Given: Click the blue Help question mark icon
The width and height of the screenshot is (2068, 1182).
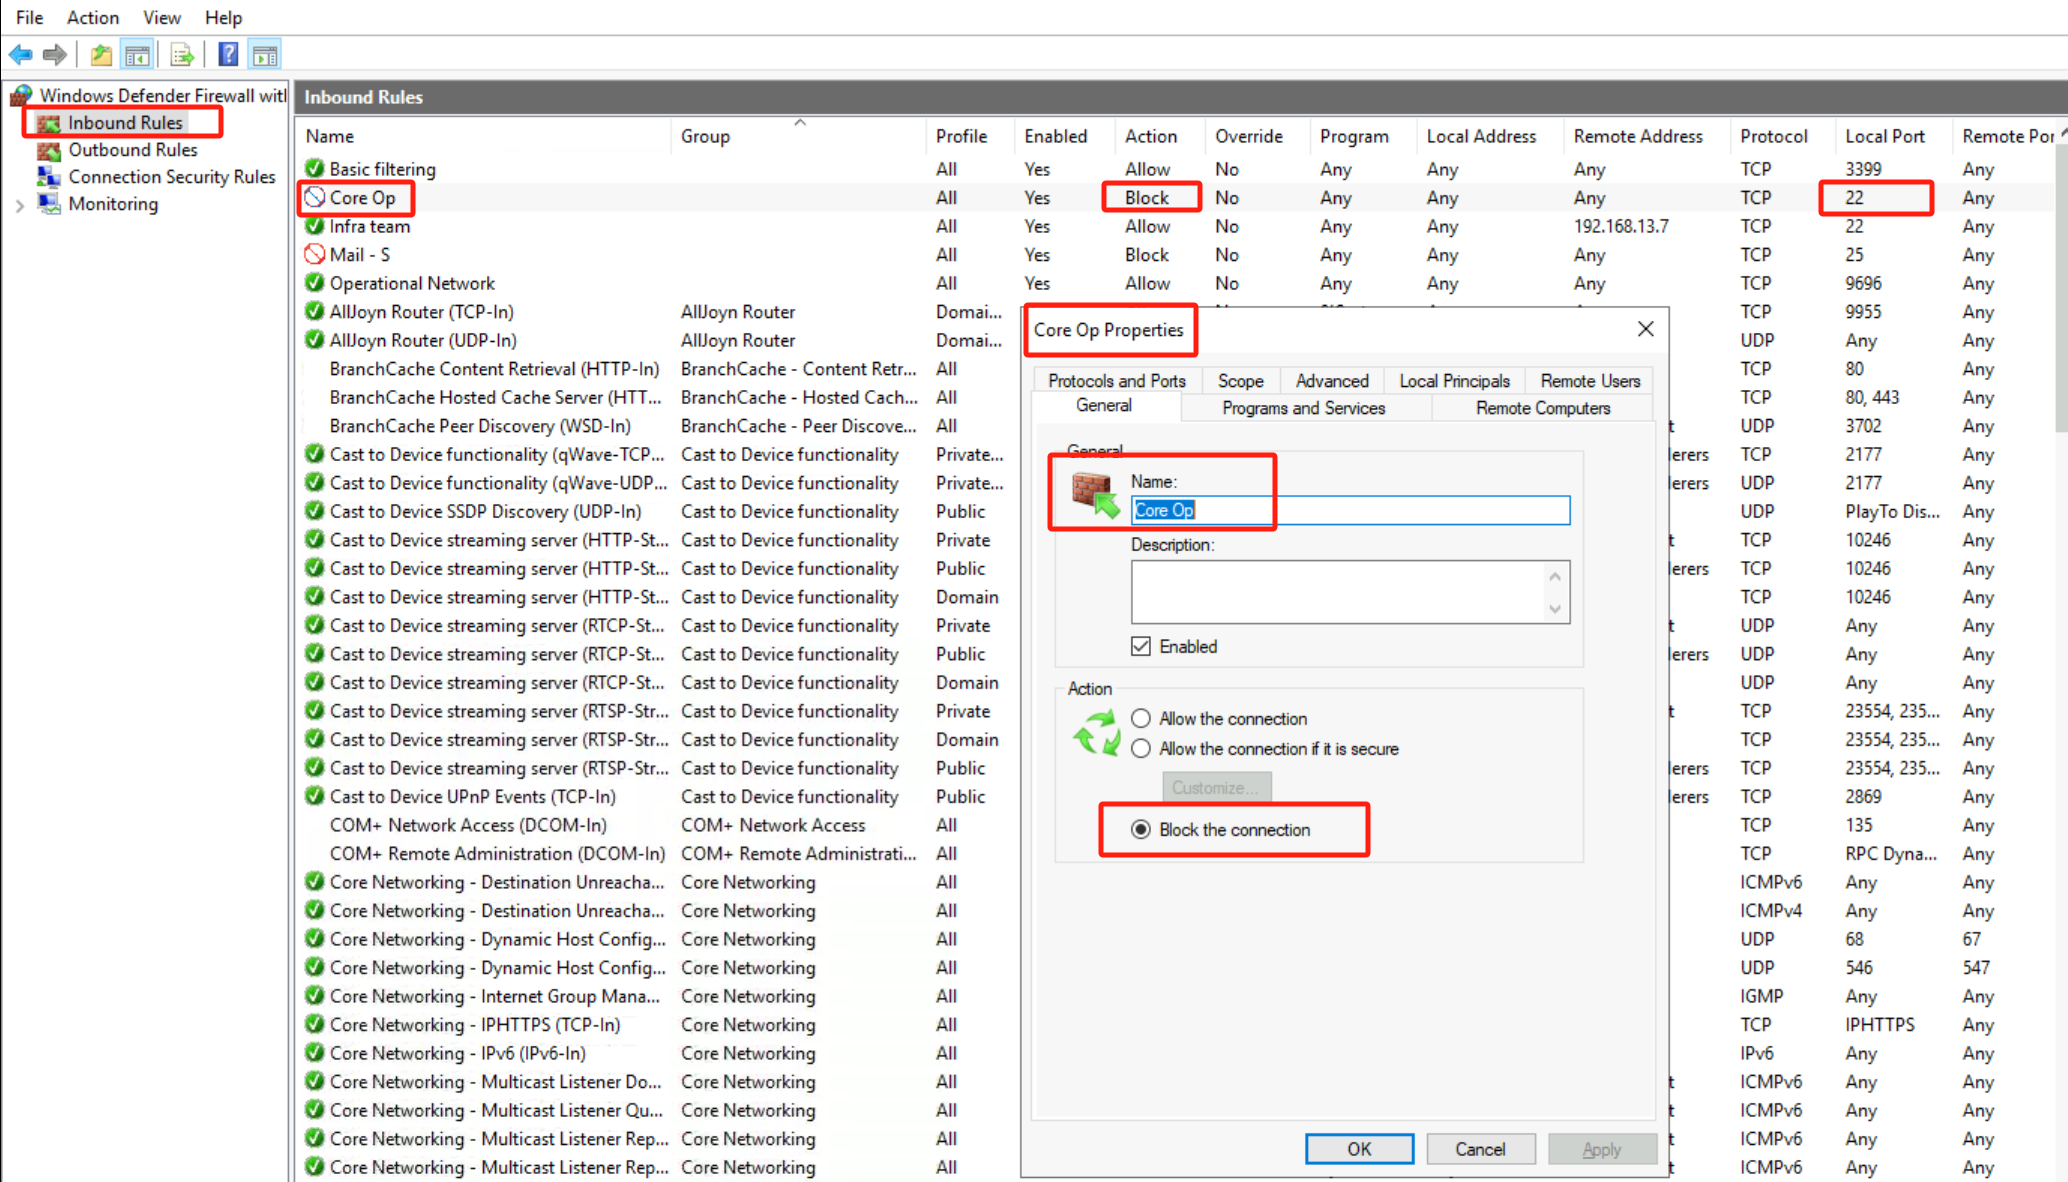Looking at the screenshot, I should [x=228, y=55].
